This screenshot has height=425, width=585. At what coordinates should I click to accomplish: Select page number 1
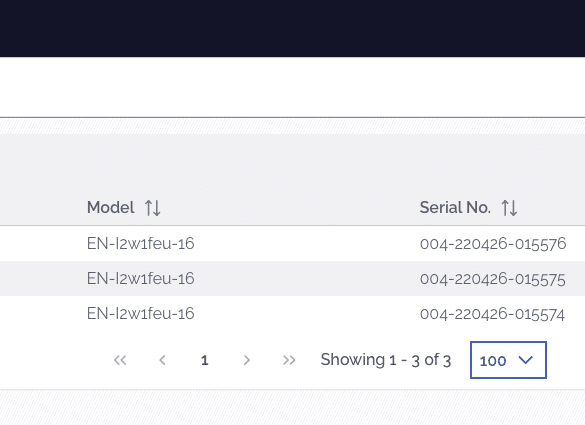204,360
